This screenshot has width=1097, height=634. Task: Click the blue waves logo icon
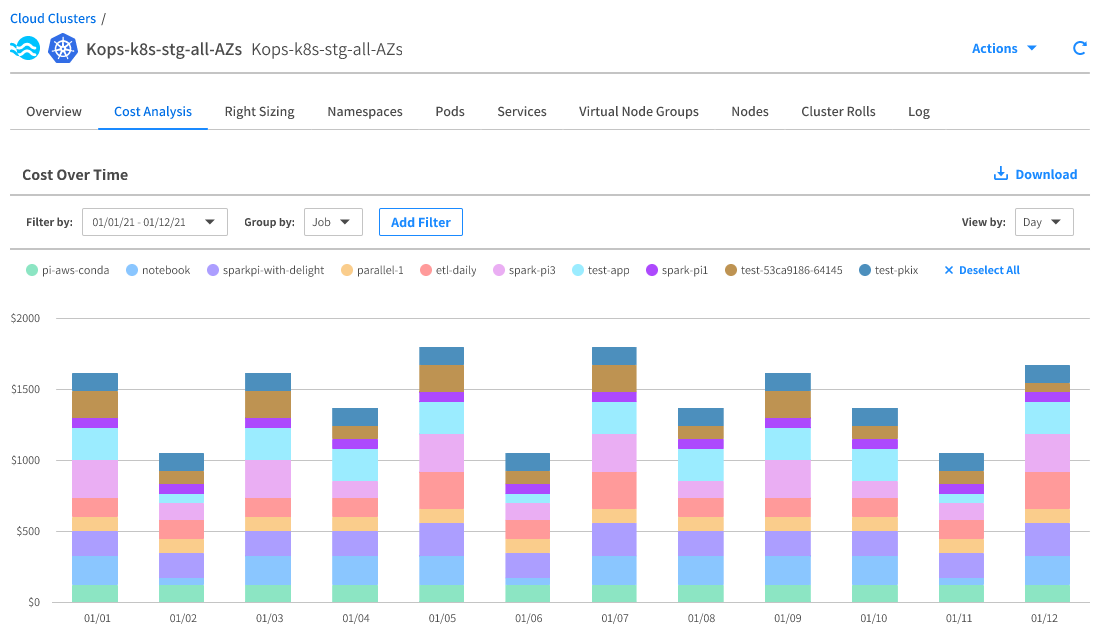coord(25,49)
